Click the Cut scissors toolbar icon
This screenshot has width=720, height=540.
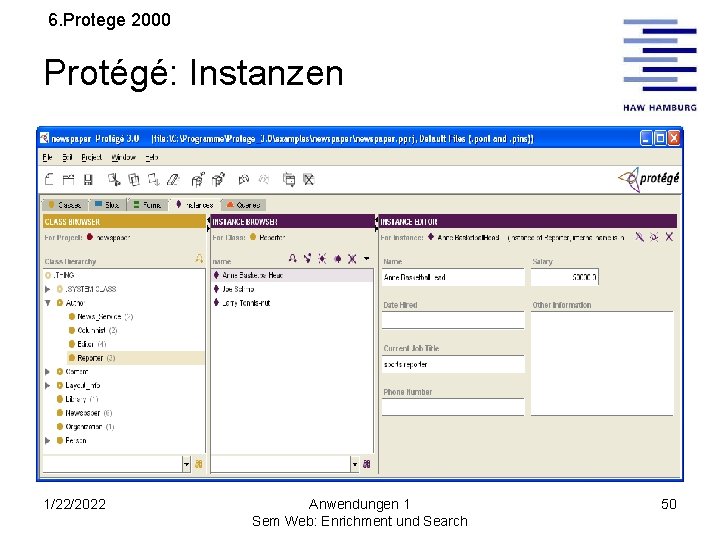(114, 179)
